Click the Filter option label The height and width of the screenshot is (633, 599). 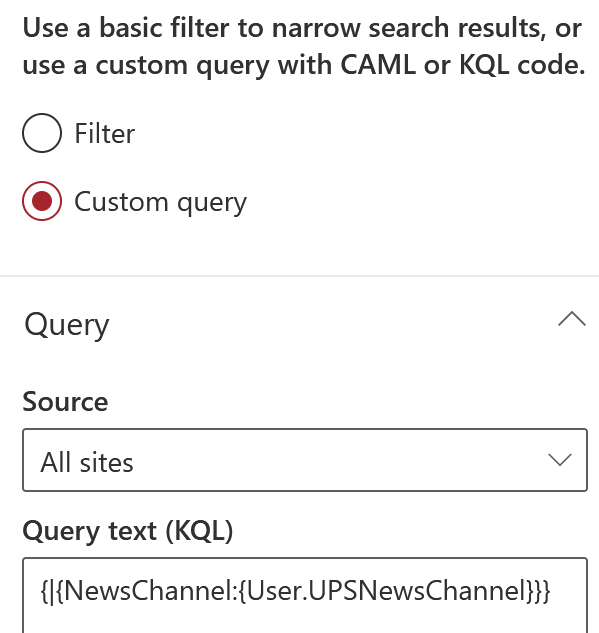click(105, 134)
